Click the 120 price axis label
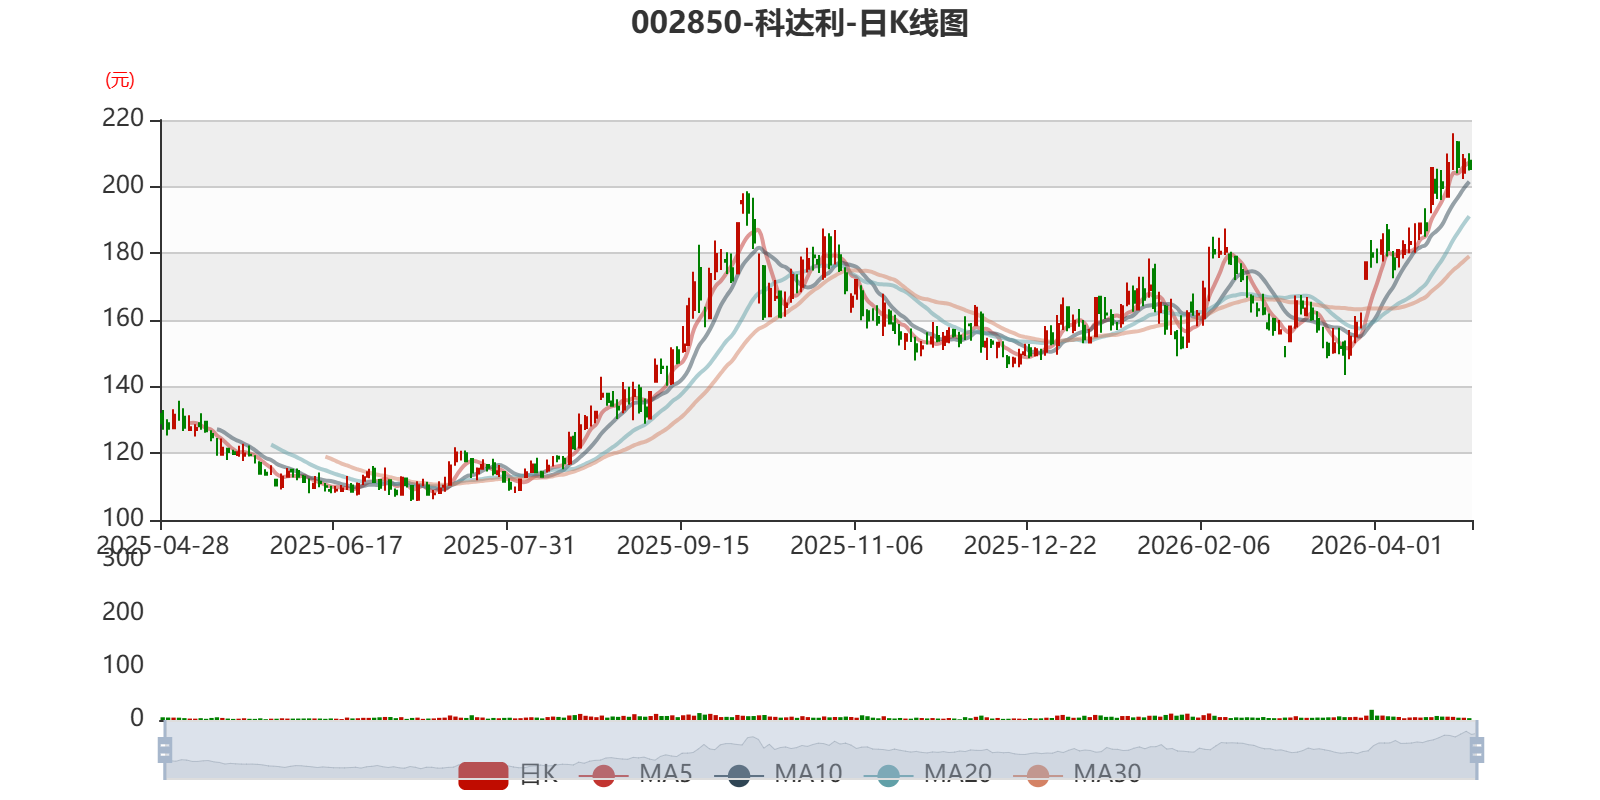 point(123,451)
